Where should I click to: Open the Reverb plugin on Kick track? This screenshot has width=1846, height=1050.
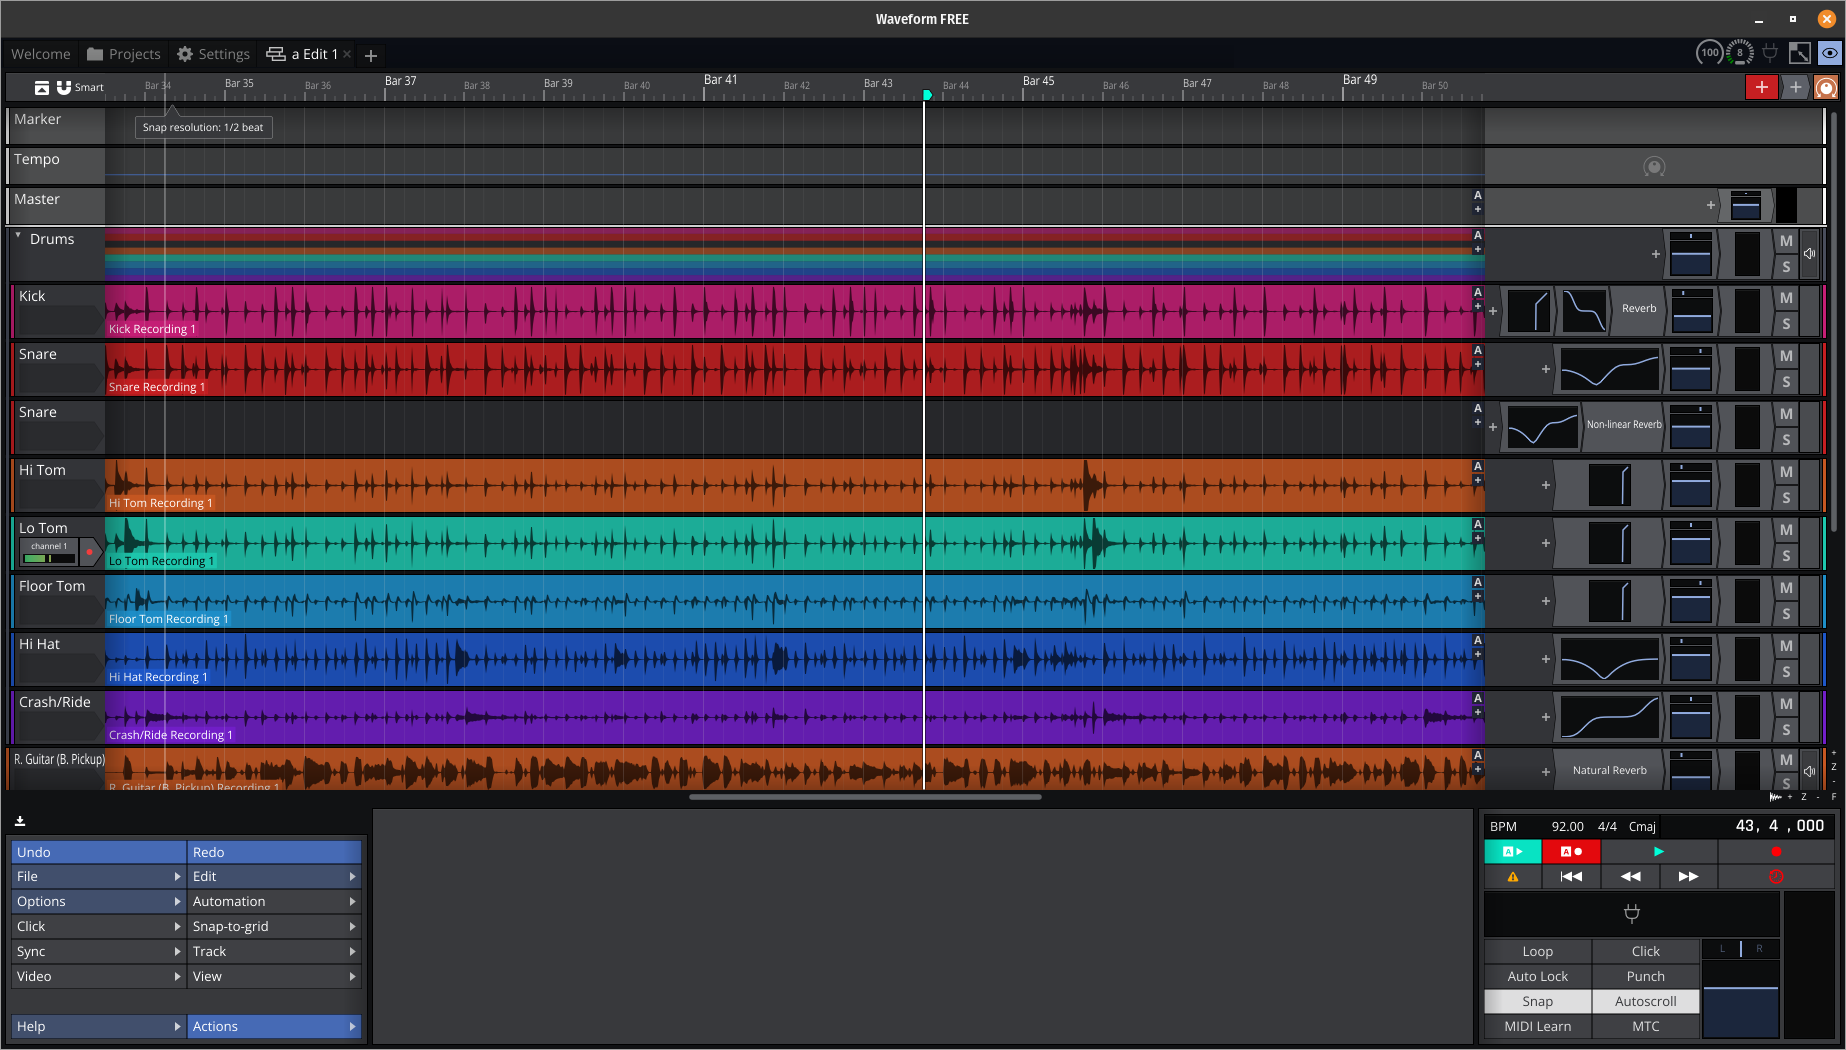coord(1638,309)
